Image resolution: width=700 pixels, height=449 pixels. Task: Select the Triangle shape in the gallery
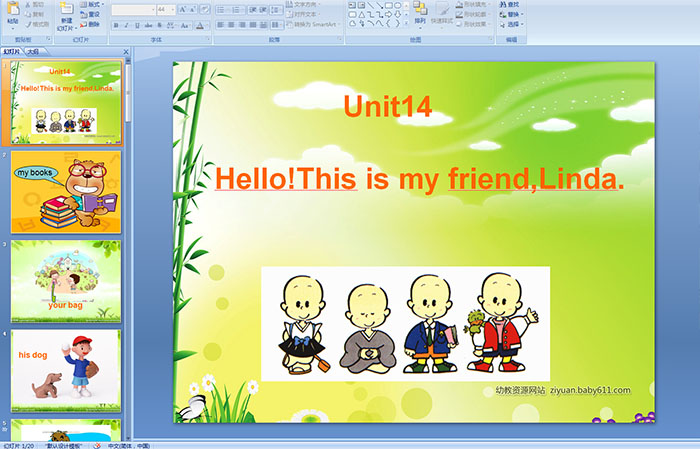(x=361, y=14)
